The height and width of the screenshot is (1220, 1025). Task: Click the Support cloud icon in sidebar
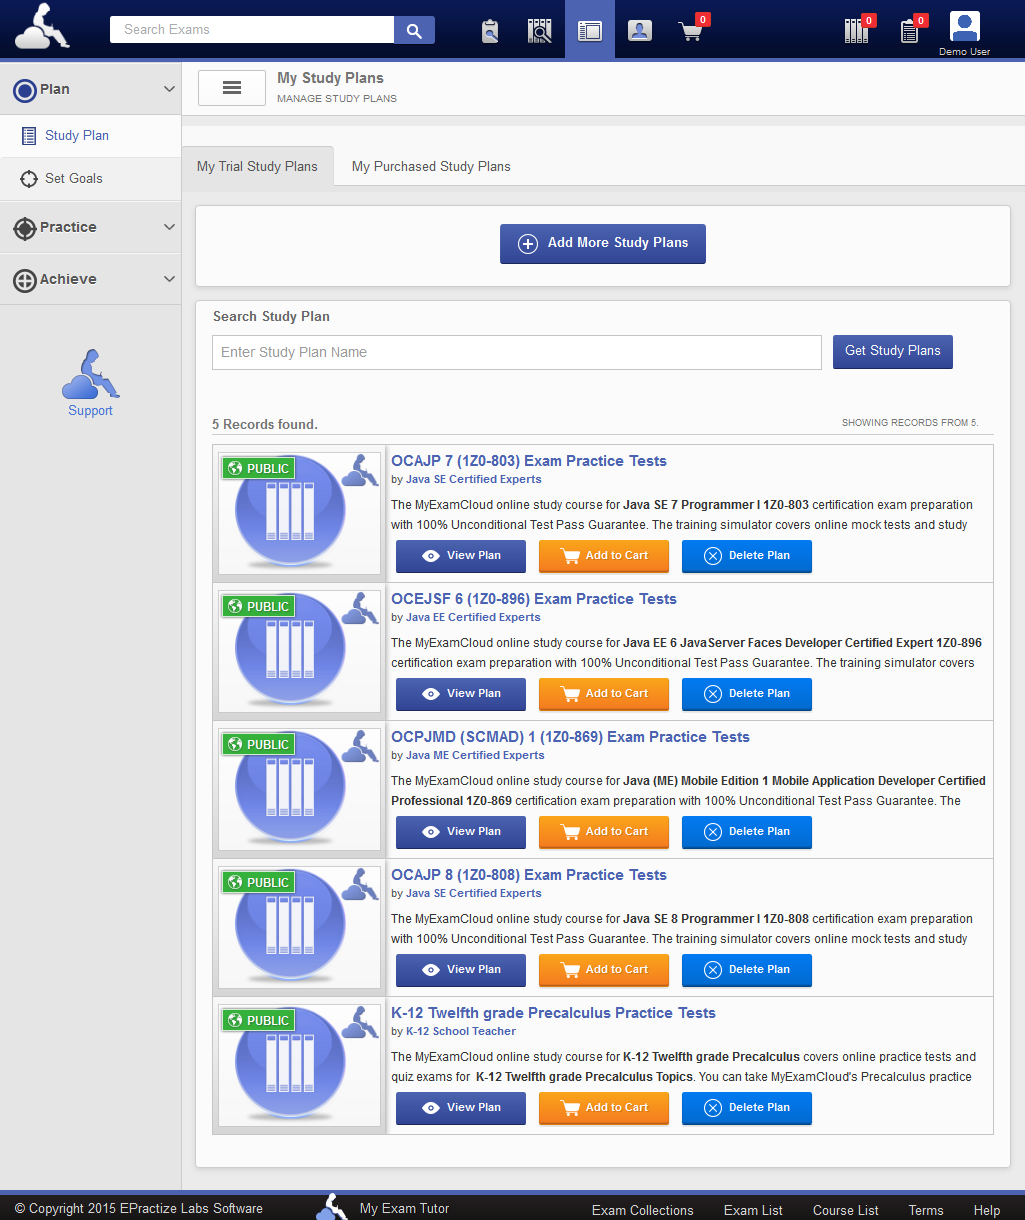(x=90, y=375)
